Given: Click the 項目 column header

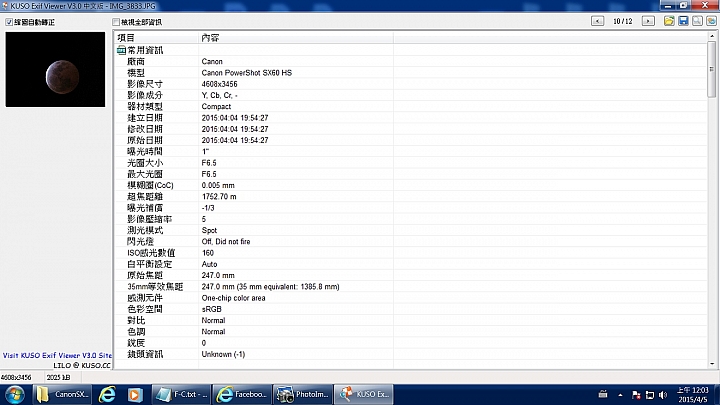Looking at the screenshot, I should [x=156, y=38].
